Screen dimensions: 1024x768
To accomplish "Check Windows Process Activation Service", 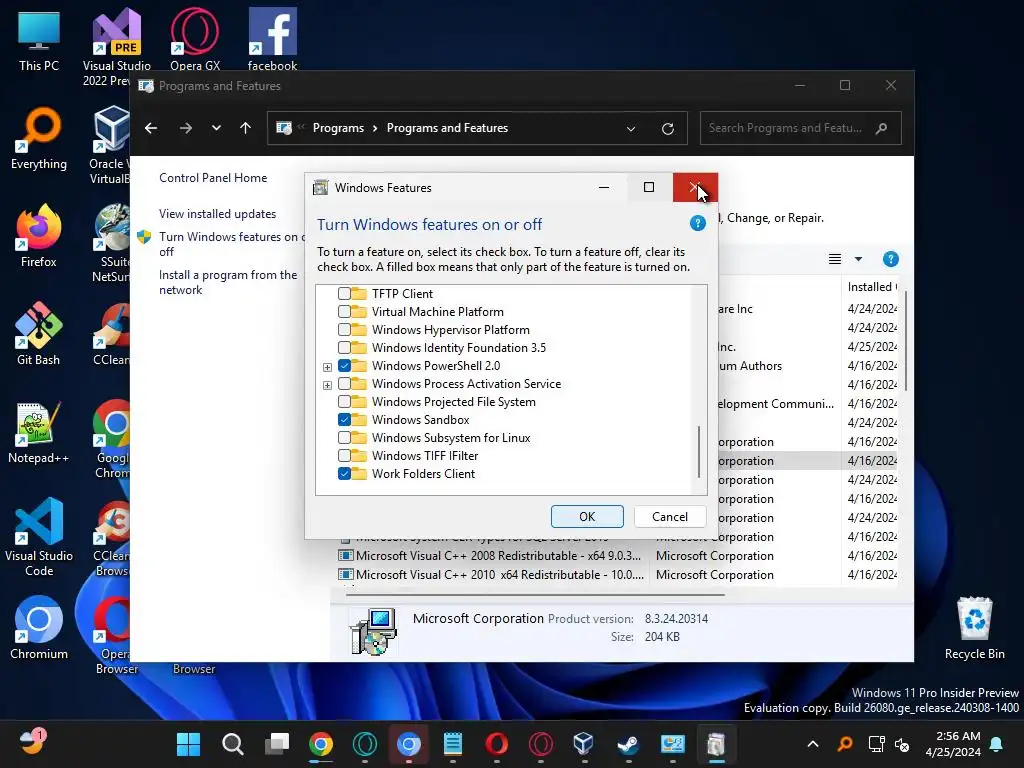I will tap(344, 383).
